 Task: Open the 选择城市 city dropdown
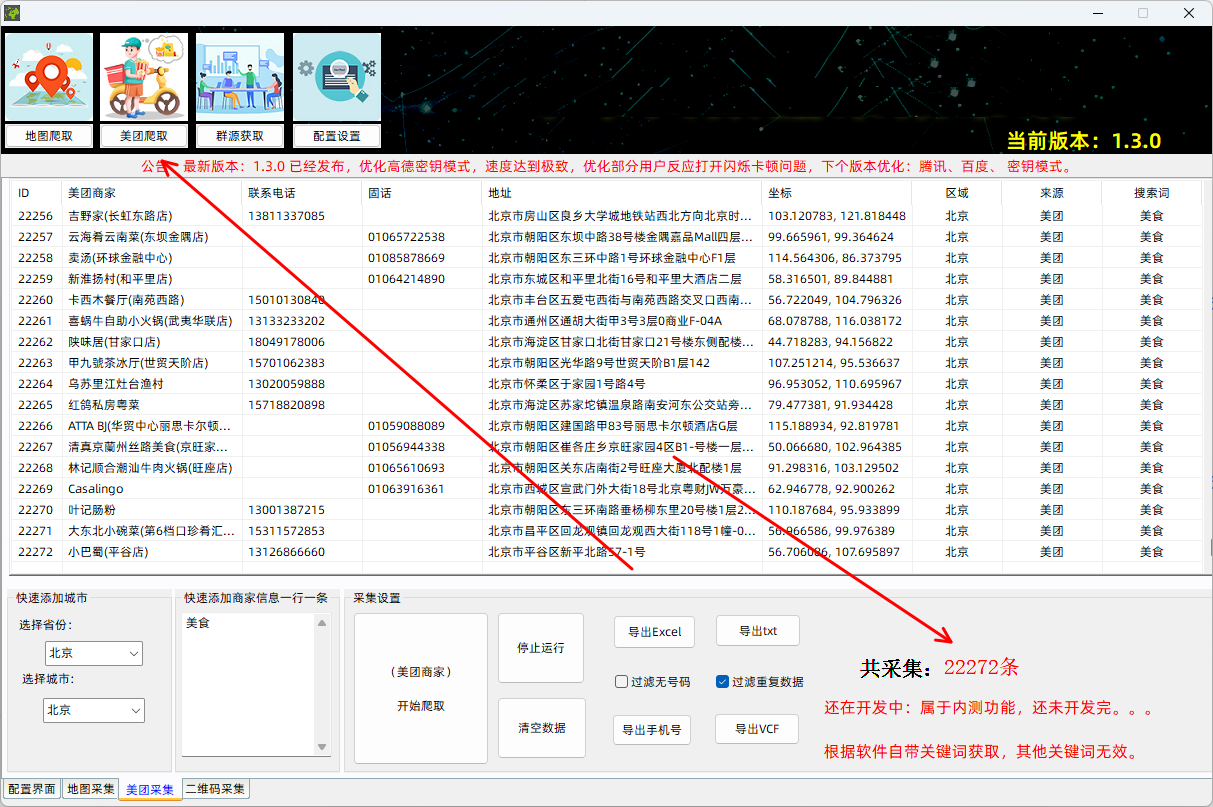pos(93,710)
